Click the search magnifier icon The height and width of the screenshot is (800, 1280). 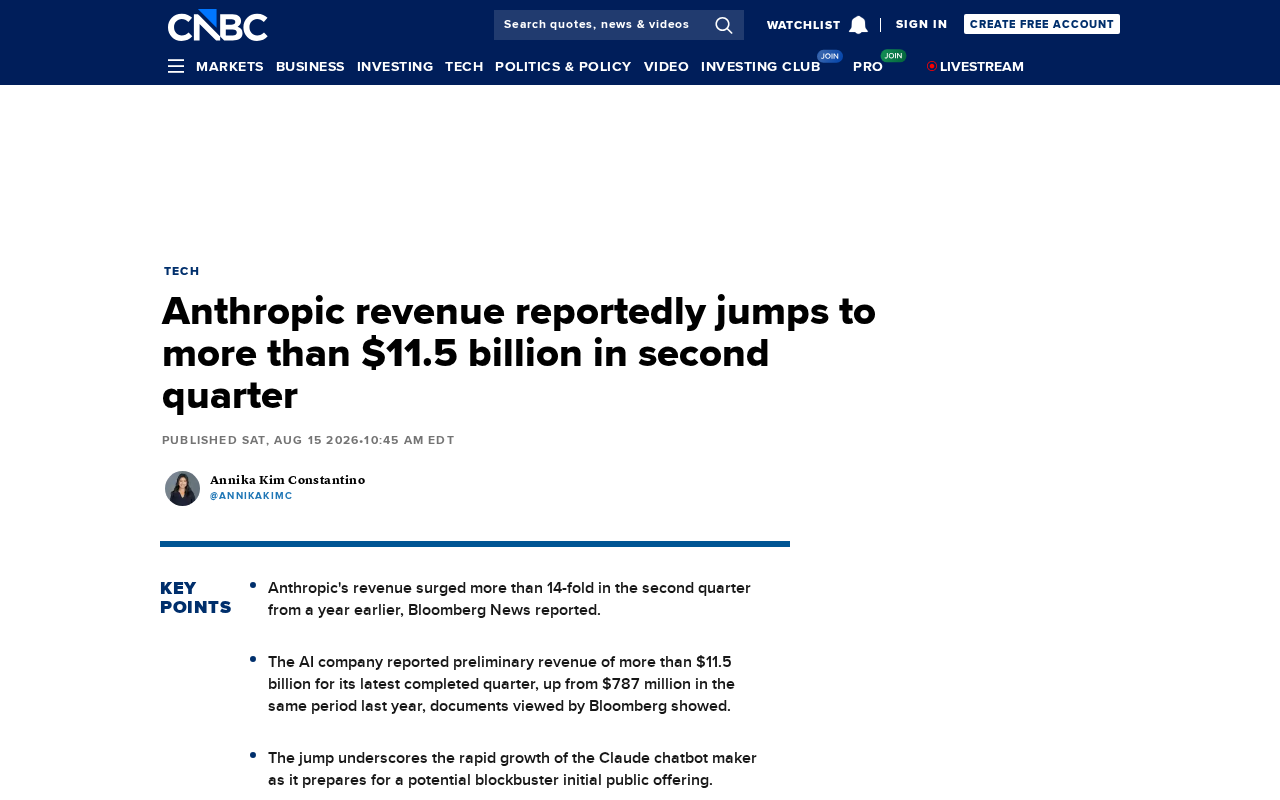724,25
